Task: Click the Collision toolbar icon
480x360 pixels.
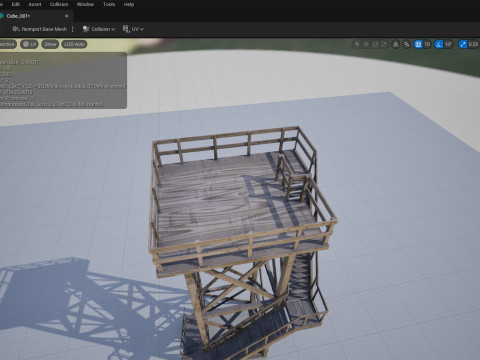Action: click(86, 29)
